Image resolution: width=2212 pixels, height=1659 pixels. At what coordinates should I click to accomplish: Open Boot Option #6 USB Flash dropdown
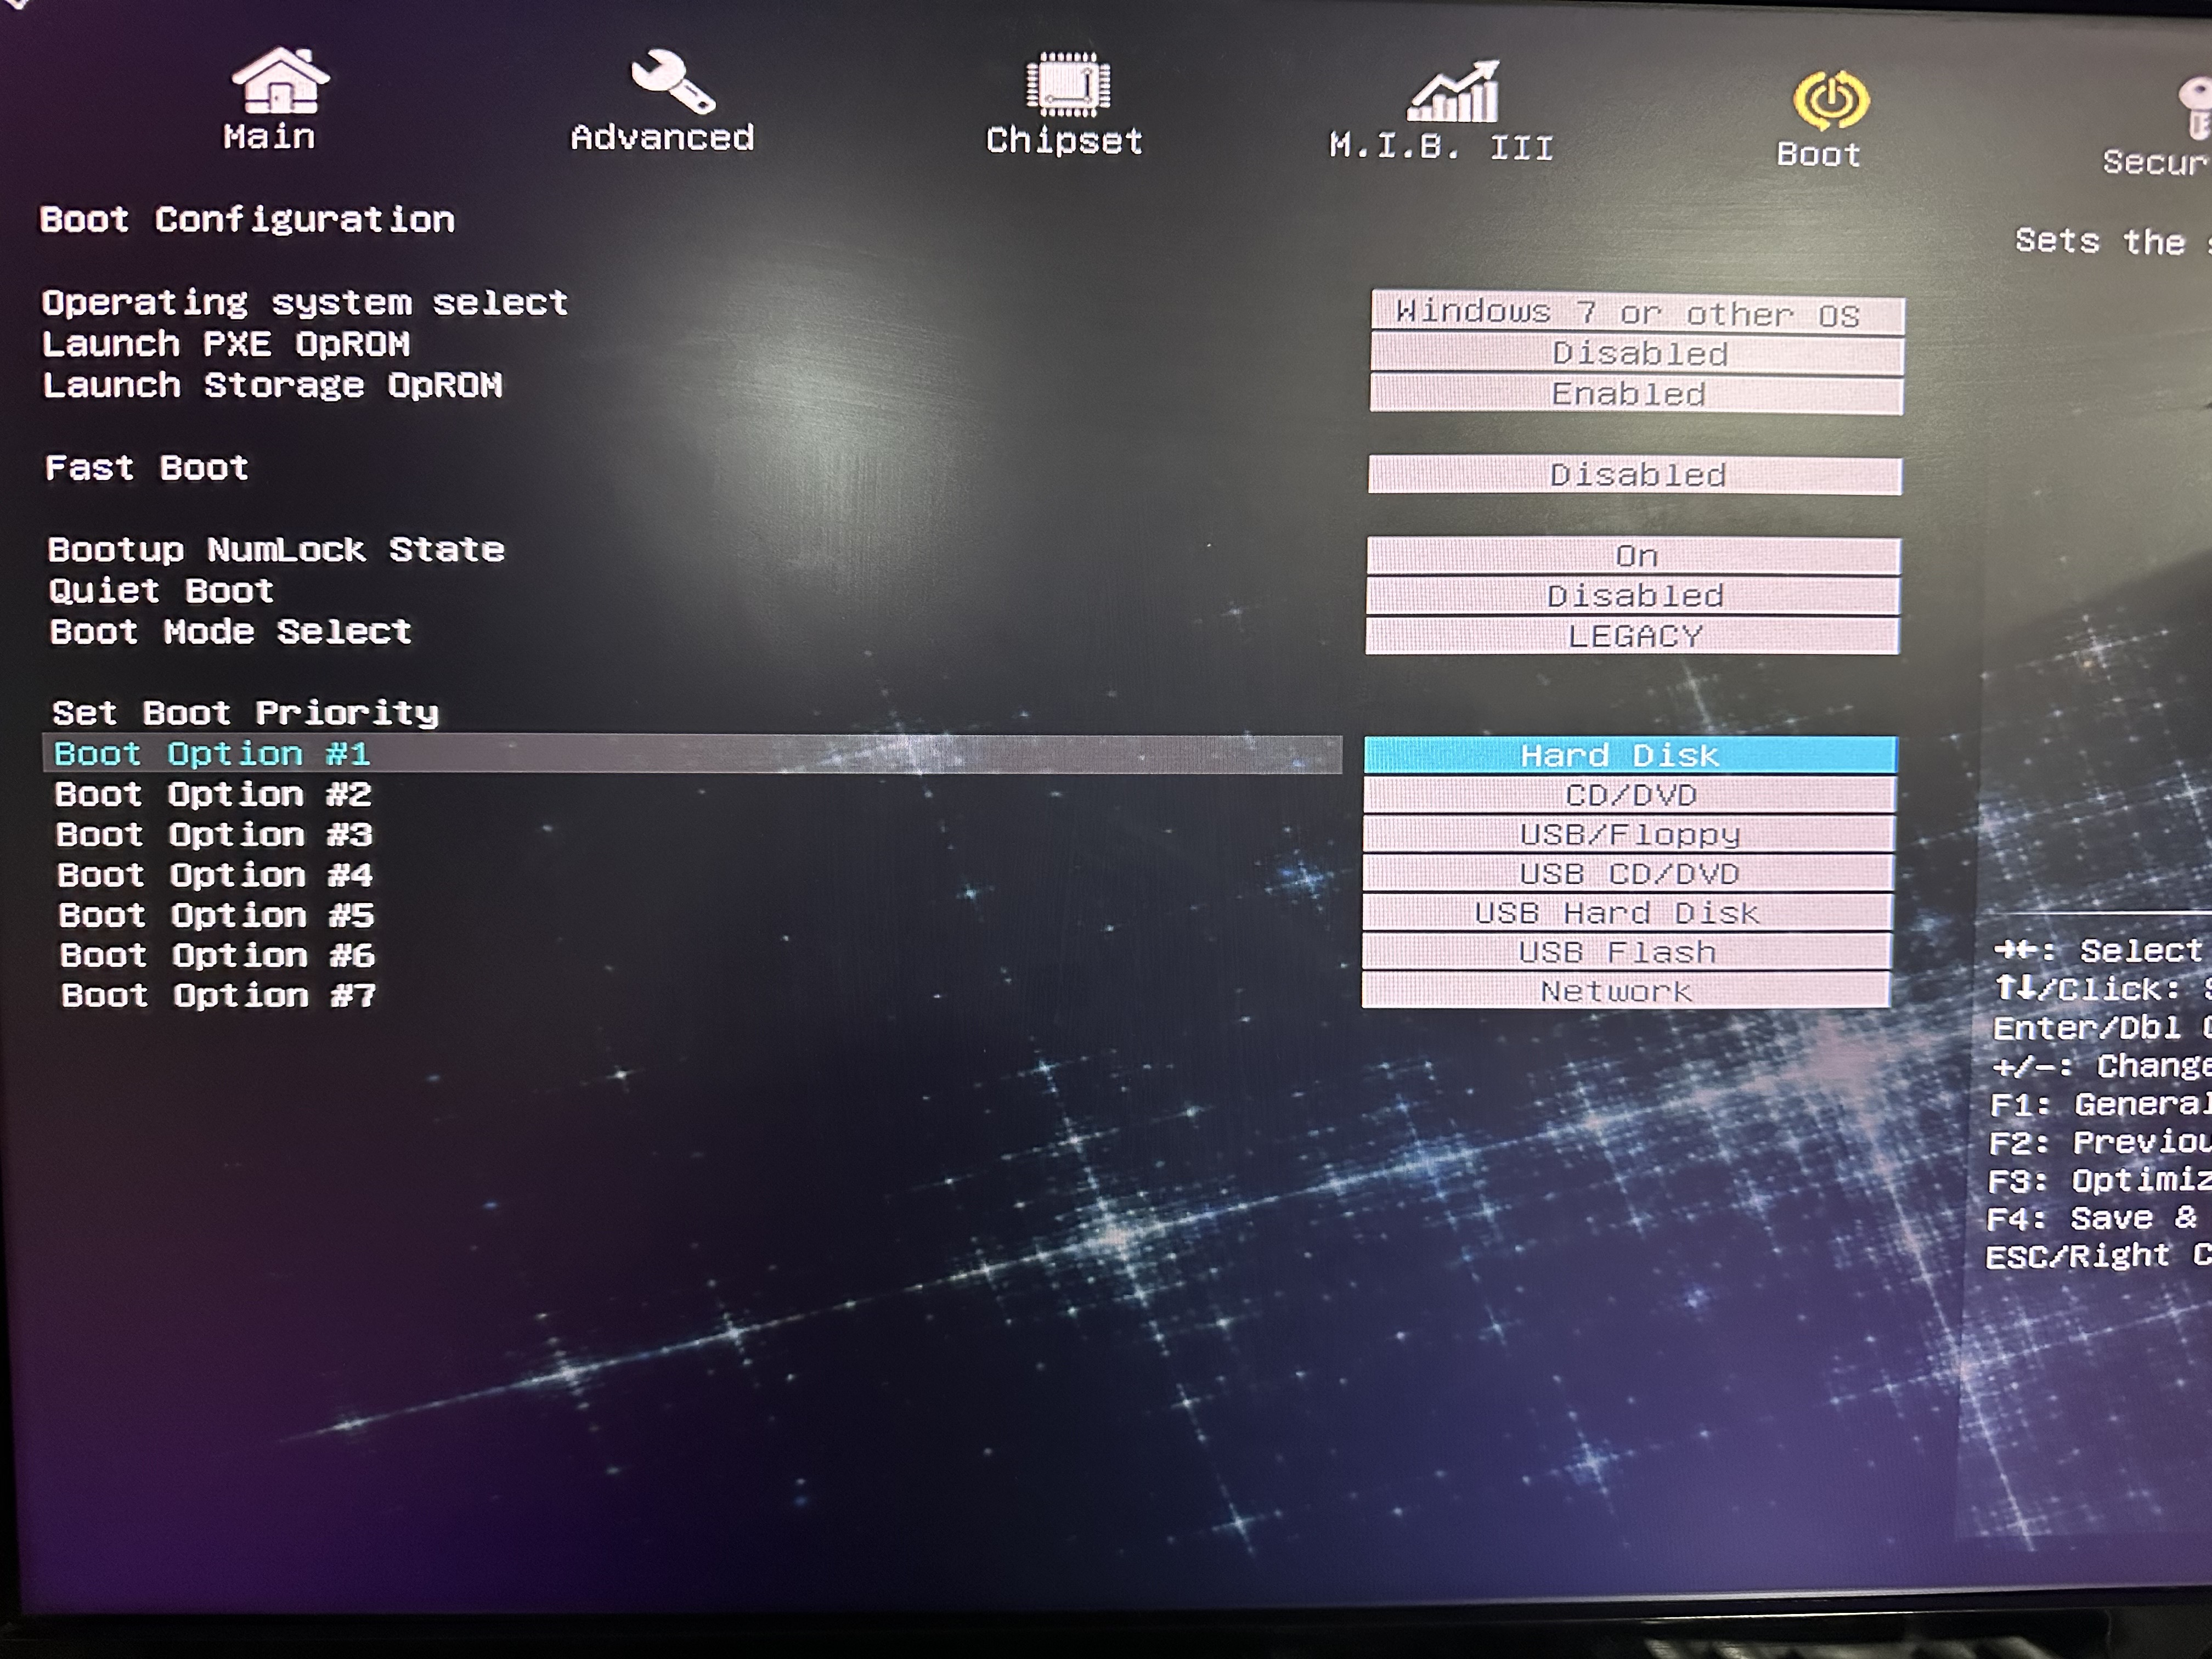[x=1627, y=952]
